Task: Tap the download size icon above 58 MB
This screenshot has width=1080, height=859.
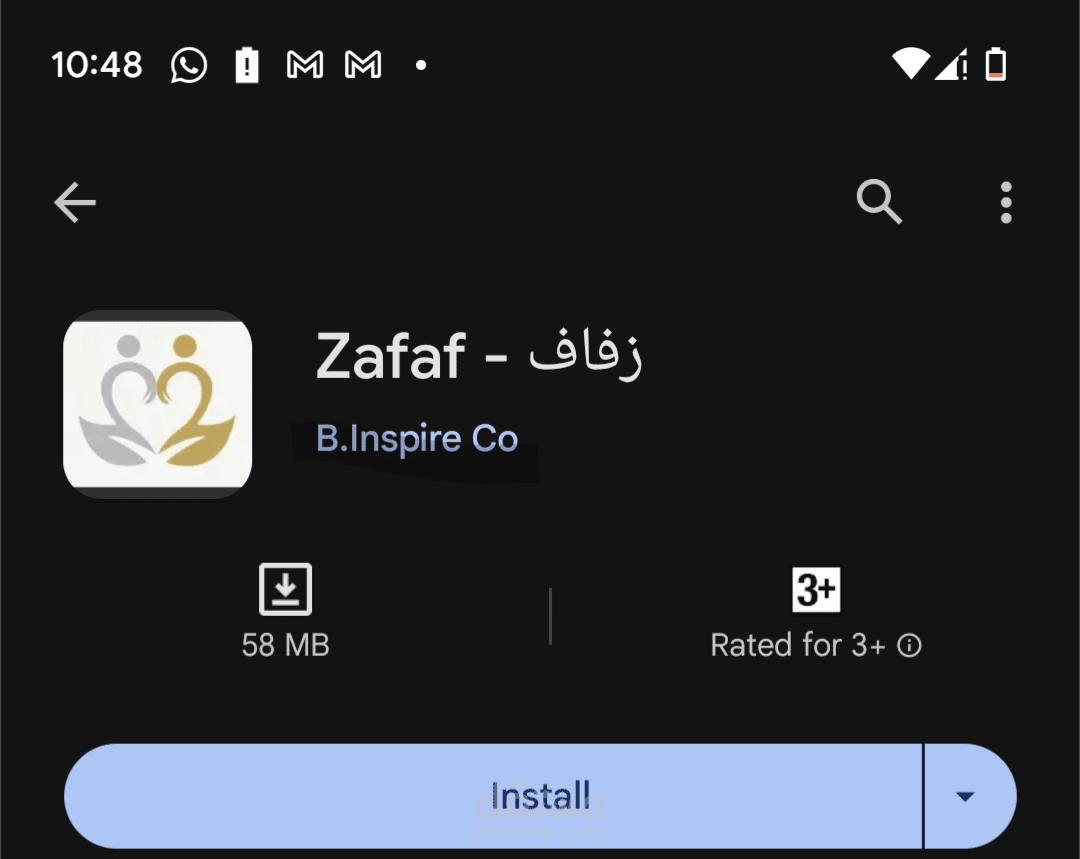Action: 286,588
